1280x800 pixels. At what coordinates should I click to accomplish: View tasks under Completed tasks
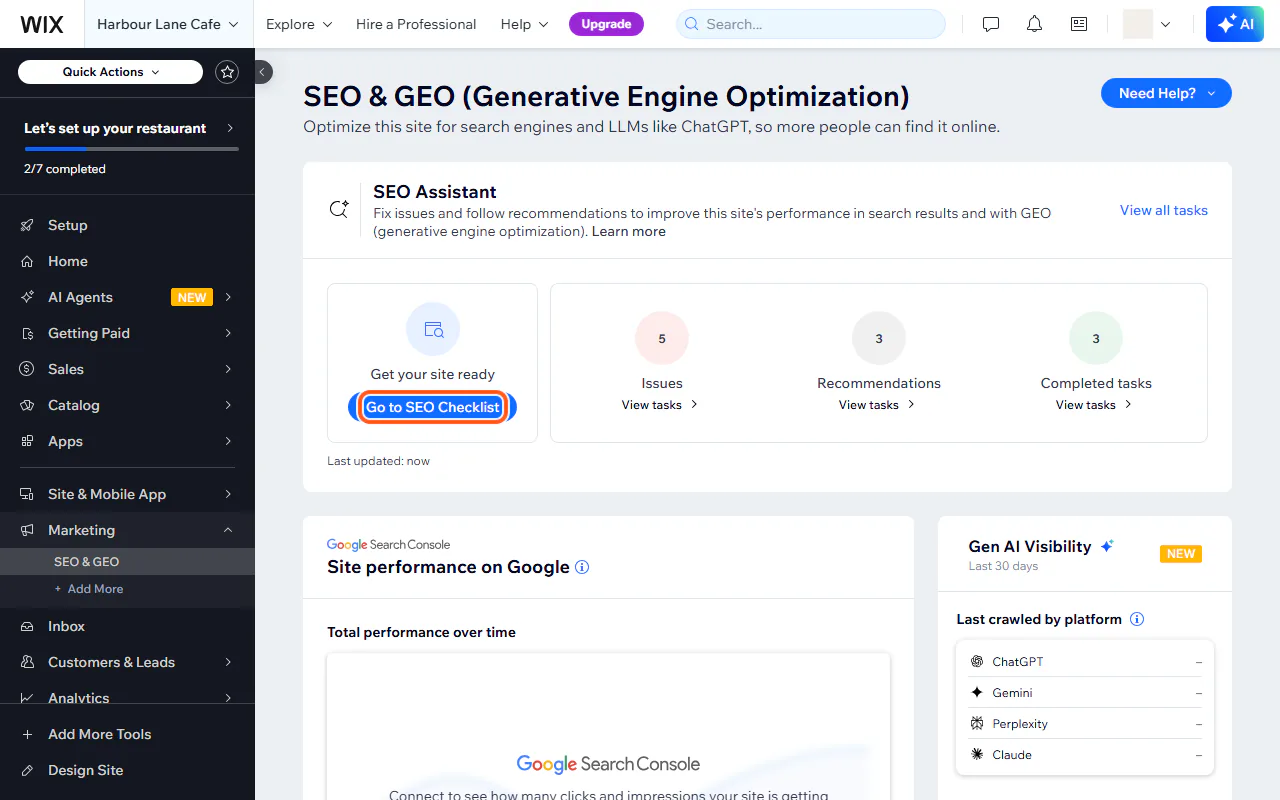(1094, 405)
